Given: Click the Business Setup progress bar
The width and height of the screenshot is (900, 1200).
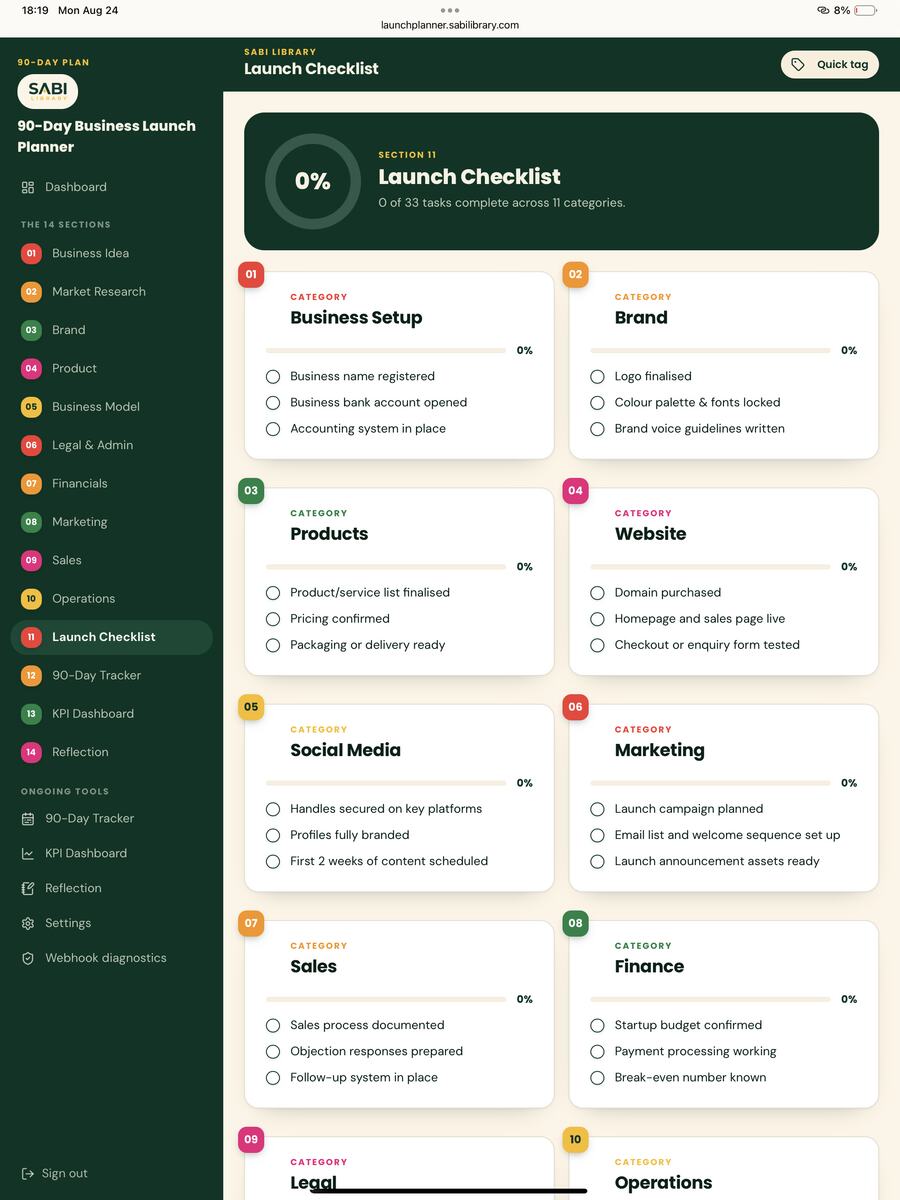Looking at the screenshot, I should [386, 351].
